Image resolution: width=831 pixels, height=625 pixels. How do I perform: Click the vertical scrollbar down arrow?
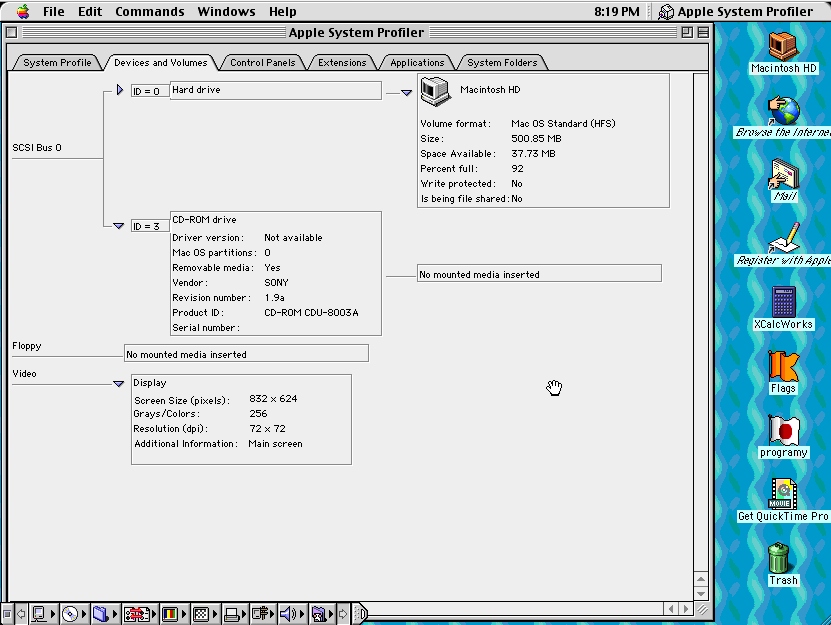click(x=701, y=594)
